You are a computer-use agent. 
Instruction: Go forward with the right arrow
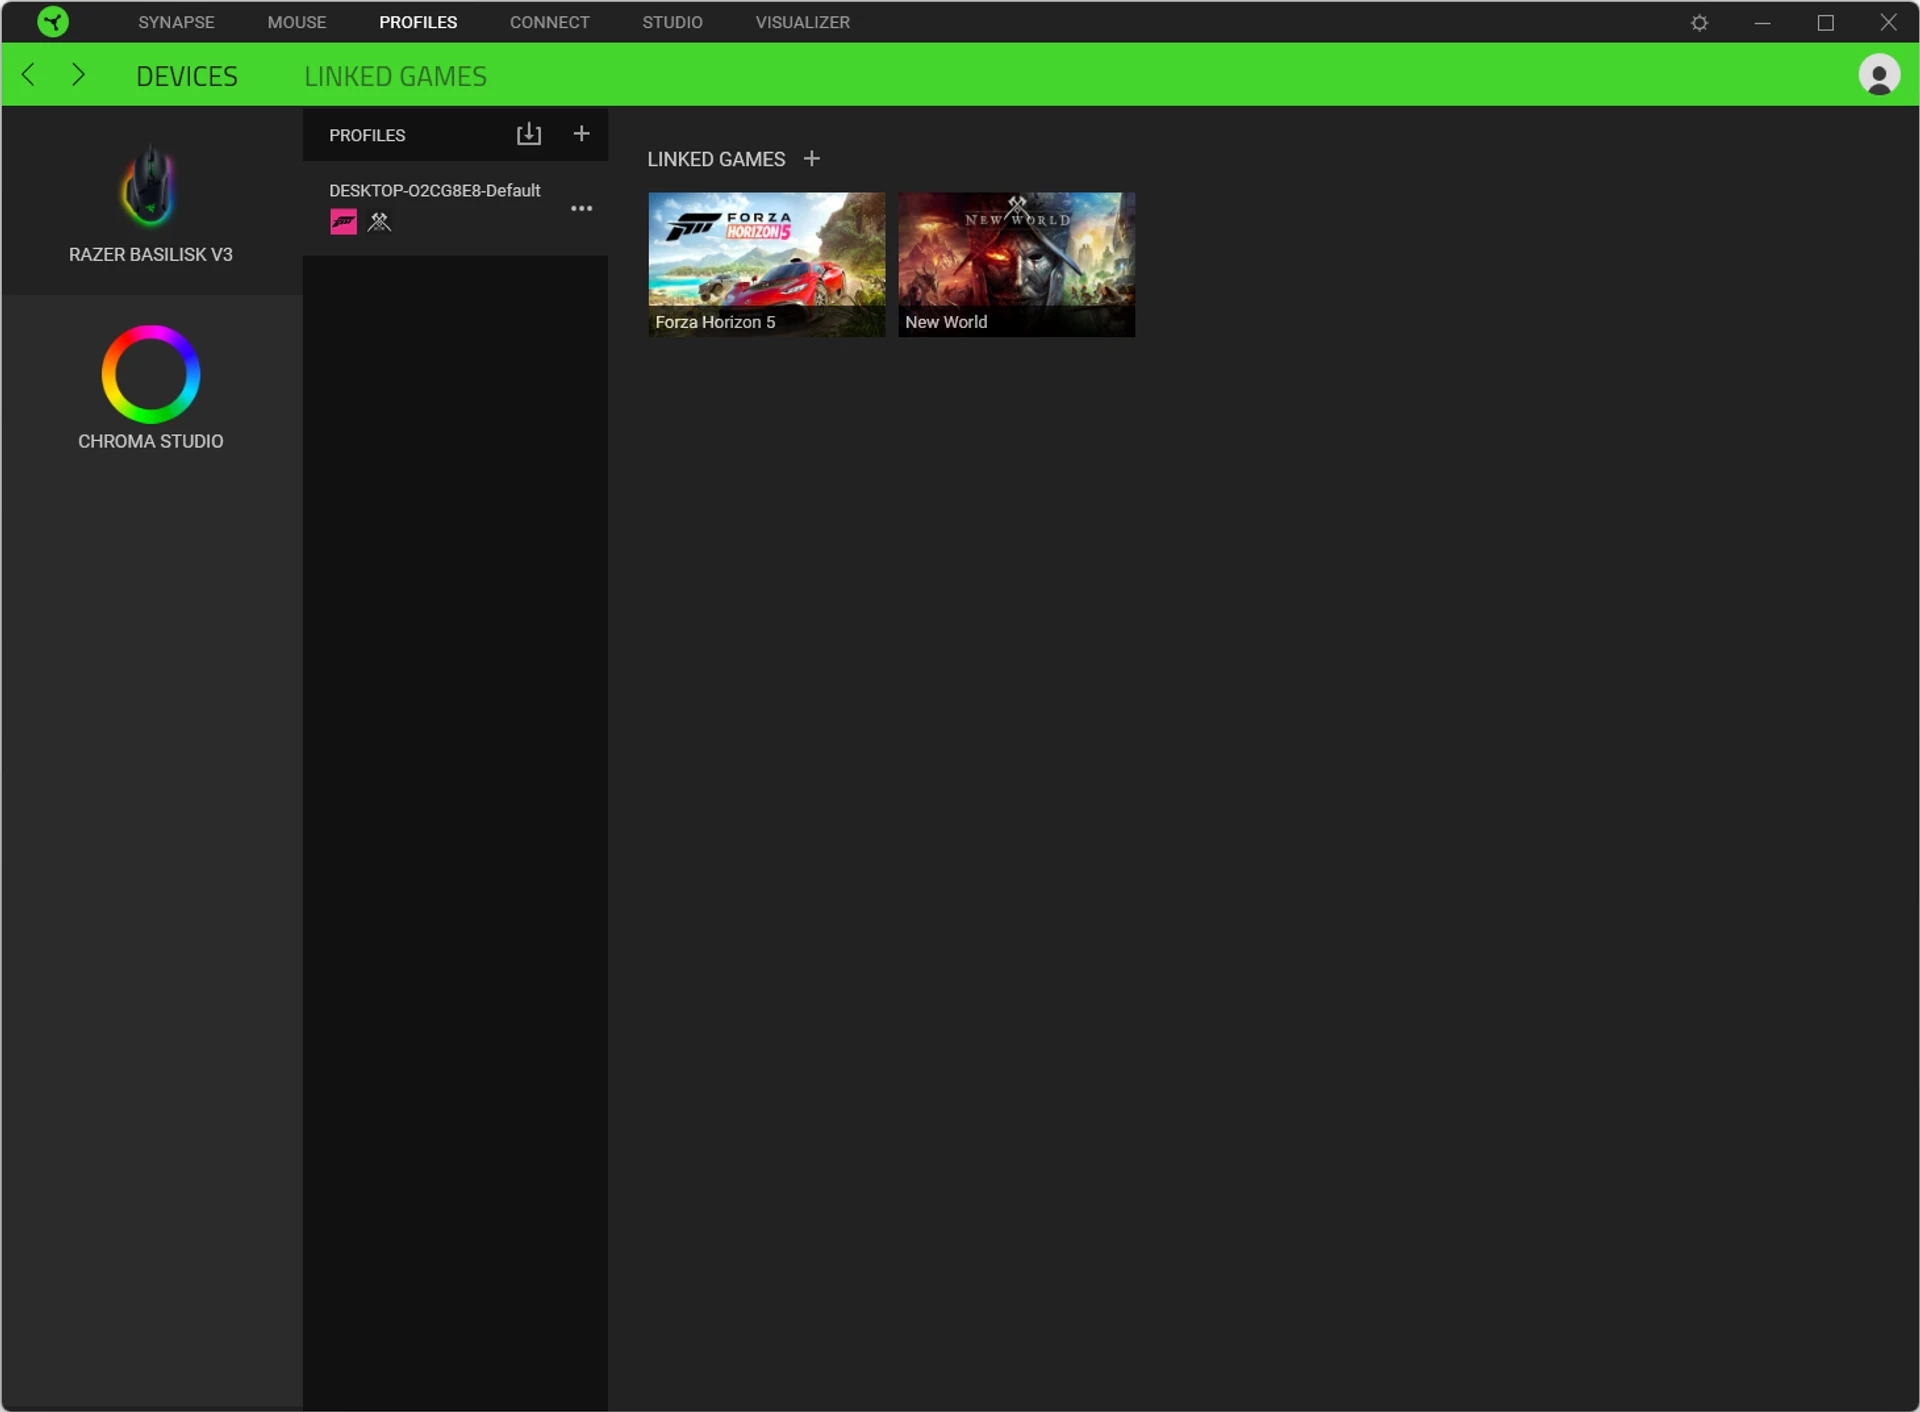(78, 75)
